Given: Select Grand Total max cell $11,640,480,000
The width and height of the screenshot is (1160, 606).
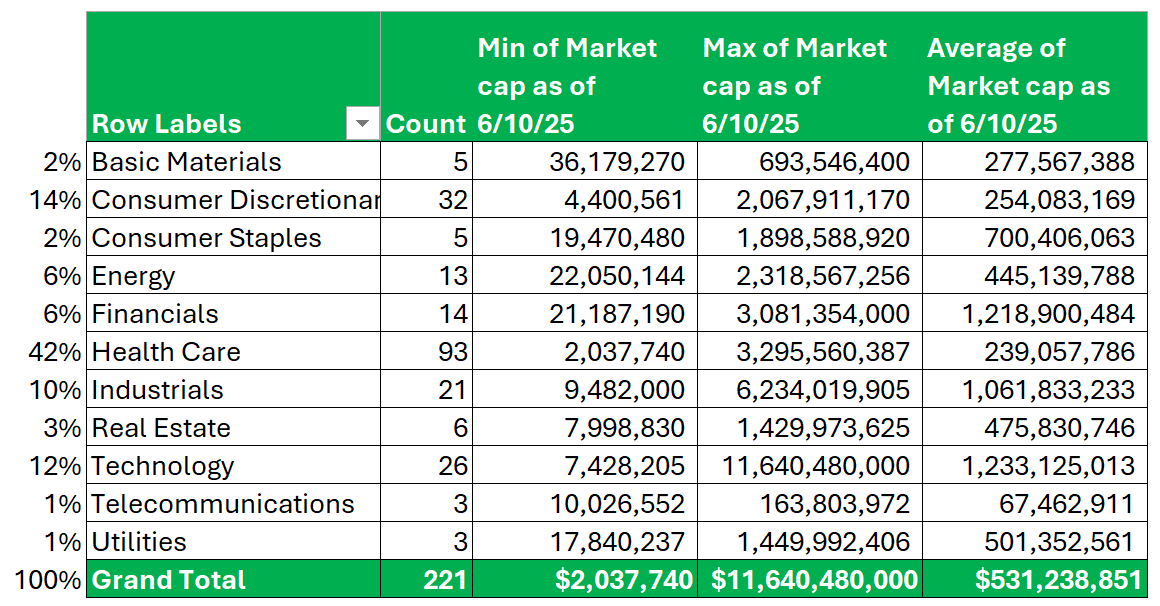Looking at the screenshot, I should [809, 579].
